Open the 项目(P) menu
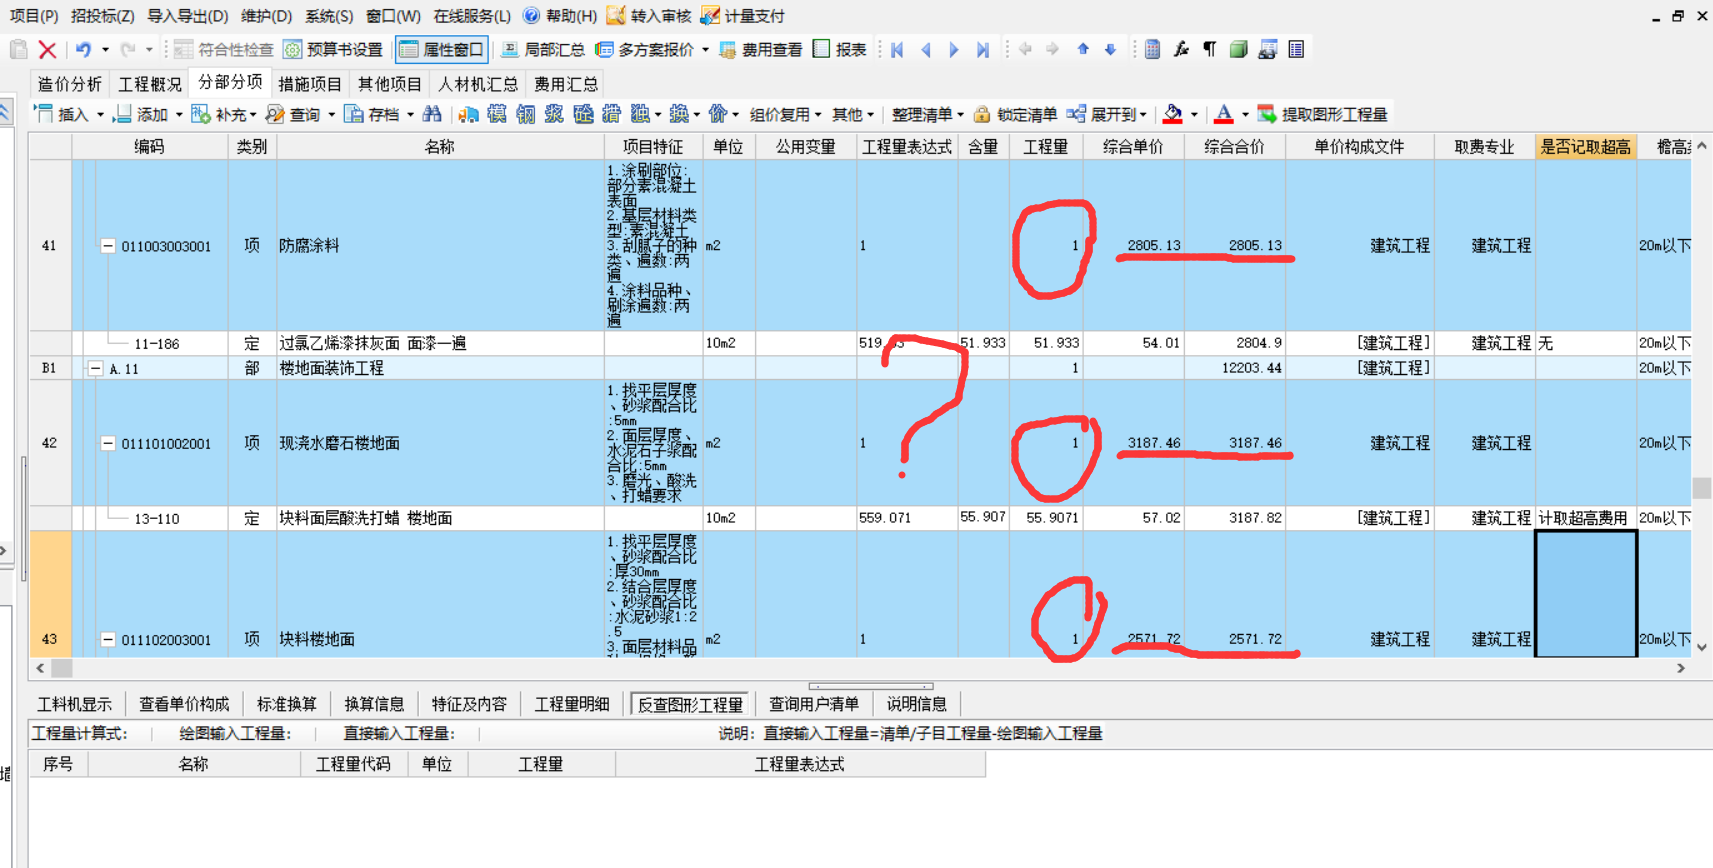Screen dimensions: 1713x868 tap(33, 16)
